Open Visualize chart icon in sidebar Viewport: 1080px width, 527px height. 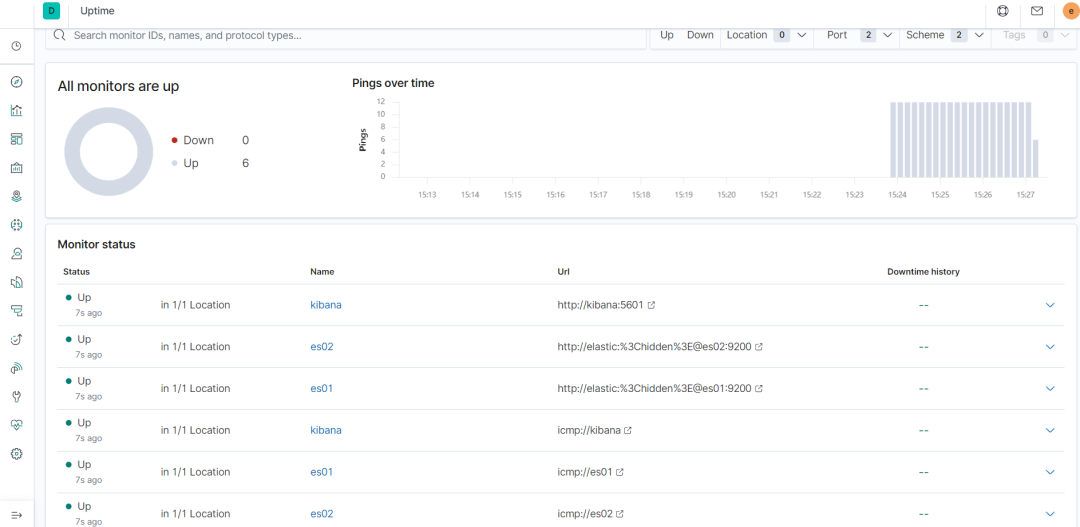[17, 110]
